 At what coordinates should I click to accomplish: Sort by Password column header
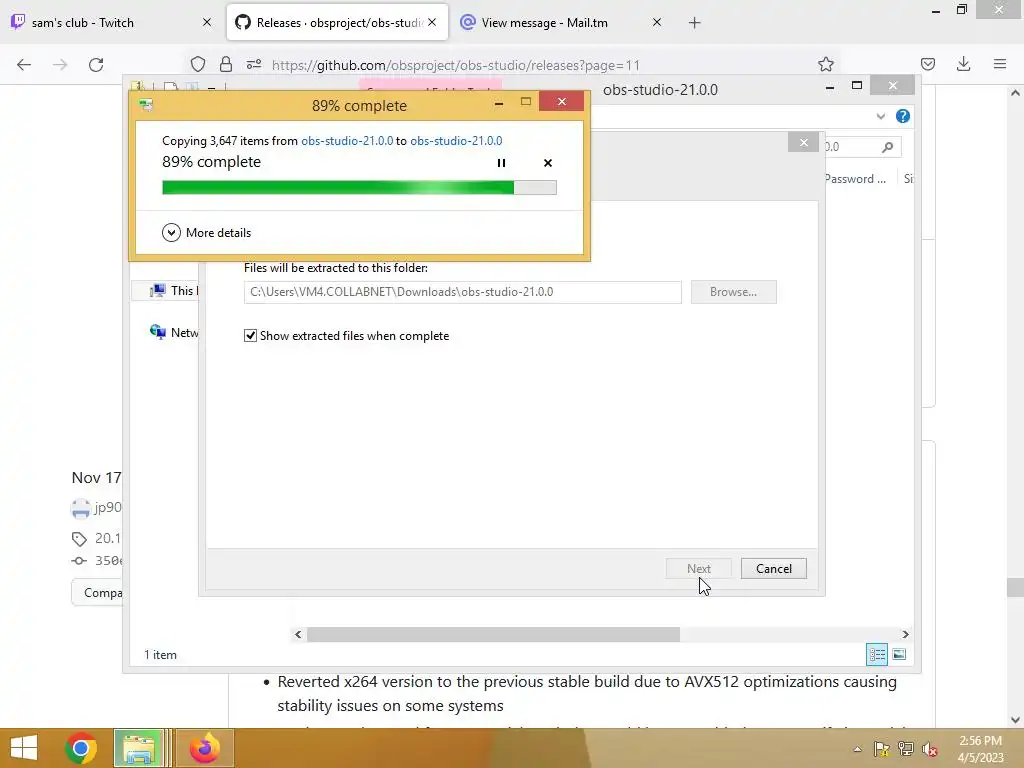[854, 179]
